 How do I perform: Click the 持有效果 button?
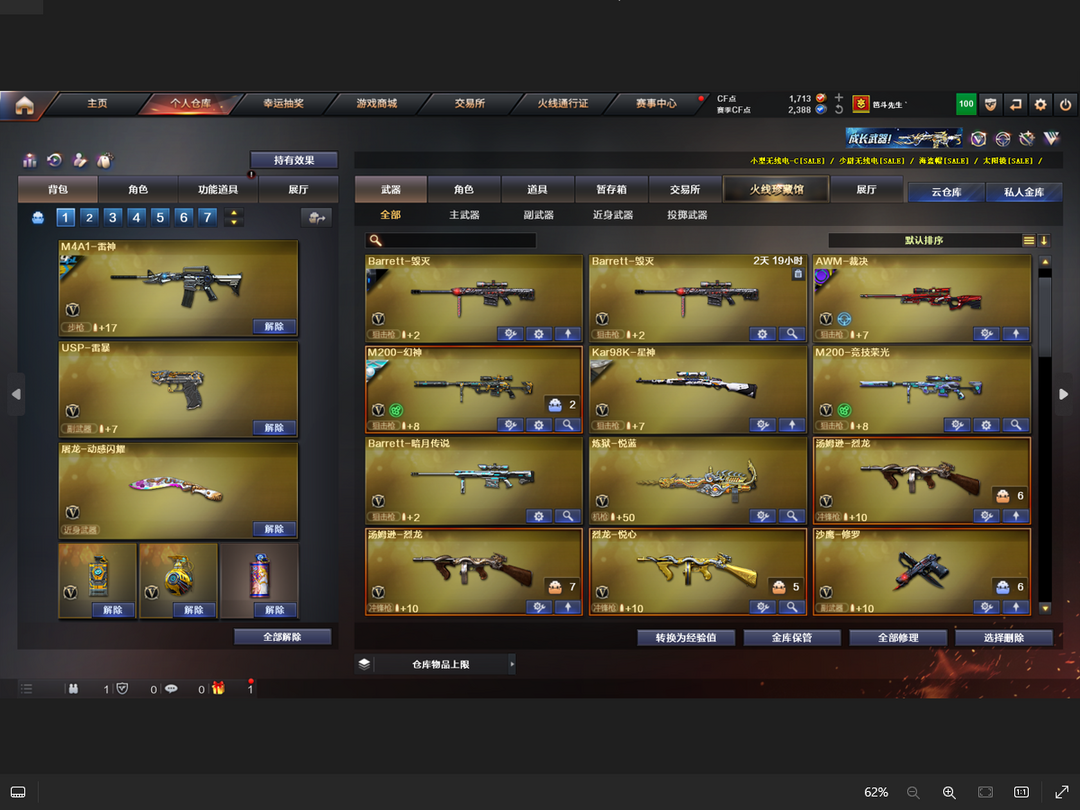pos(294,160)
